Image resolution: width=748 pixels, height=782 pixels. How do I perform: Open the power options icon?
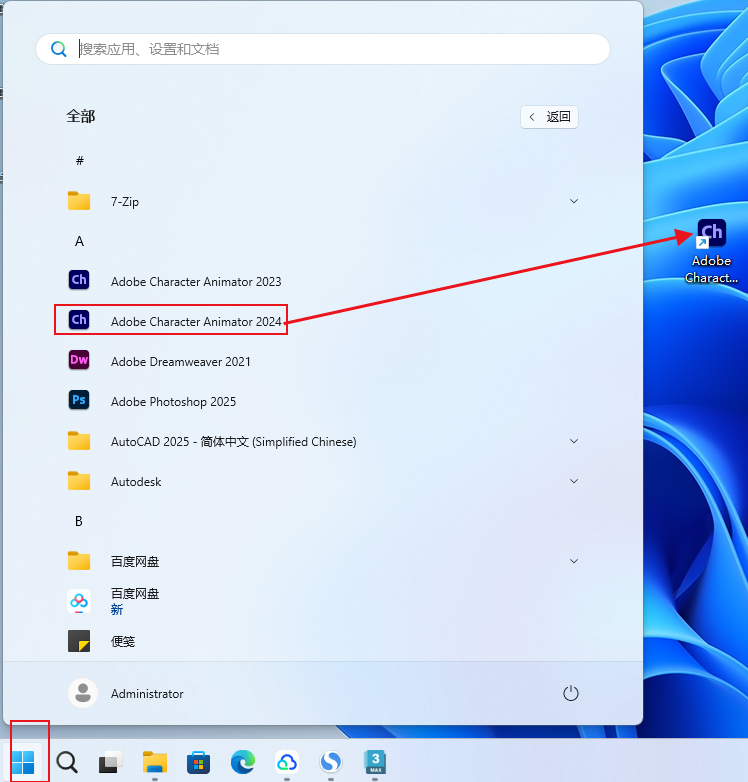point(570,693)
